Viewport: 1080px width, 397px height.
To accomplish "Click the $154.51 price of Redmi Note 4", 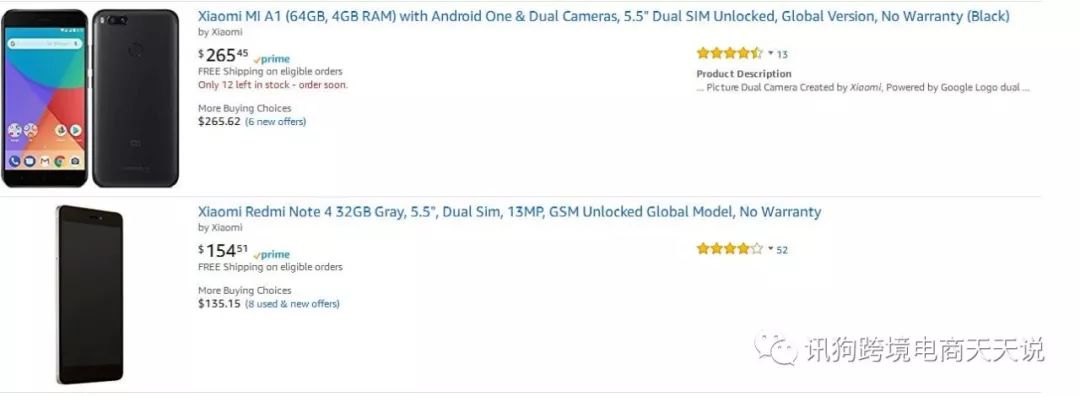I will pos(223,251).
